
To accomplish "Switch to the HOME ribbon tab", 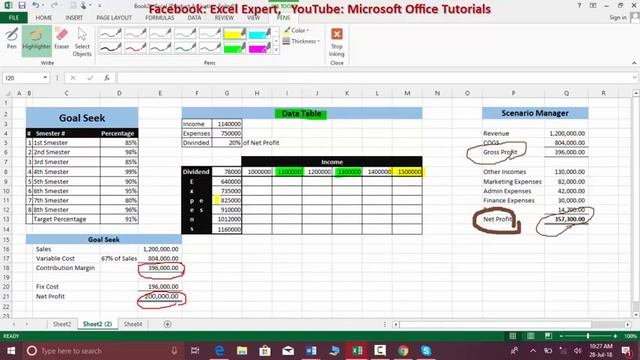I will pyautogui.click(x=43, y=18).
